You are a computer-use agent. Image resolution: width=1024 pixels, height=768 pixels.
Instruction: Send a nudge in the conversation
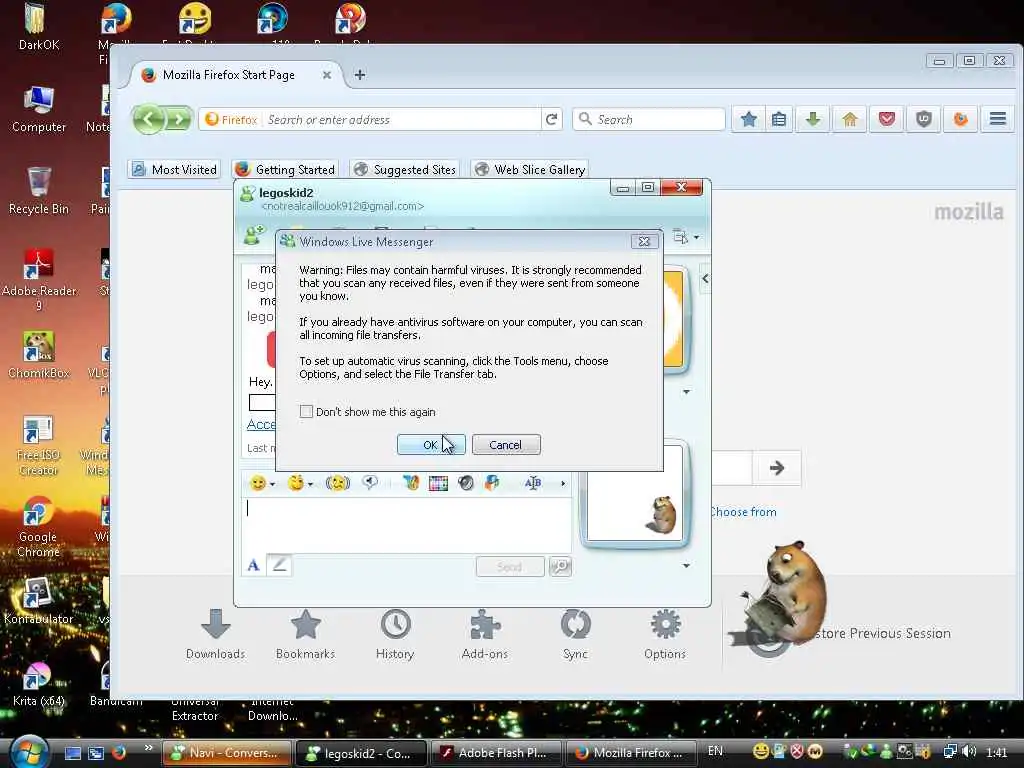point(338,483)
